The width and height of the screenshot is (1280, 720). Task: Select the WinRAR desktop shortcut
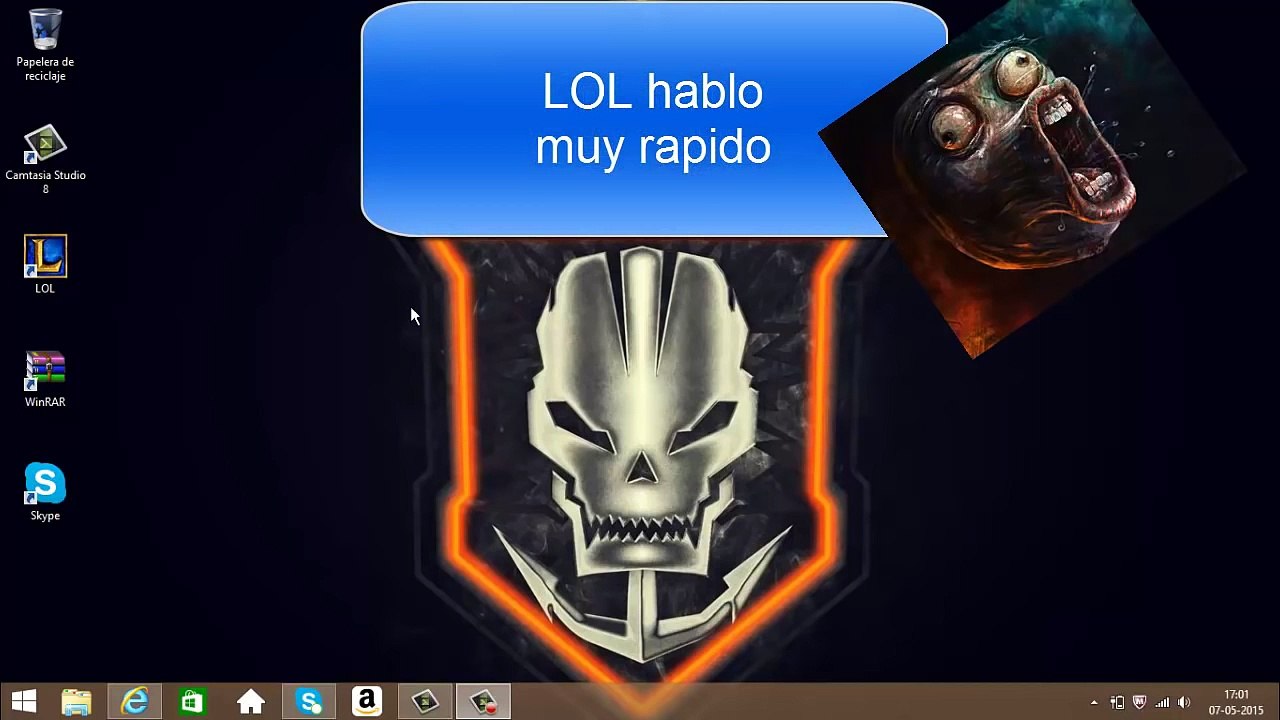point(45,379)
